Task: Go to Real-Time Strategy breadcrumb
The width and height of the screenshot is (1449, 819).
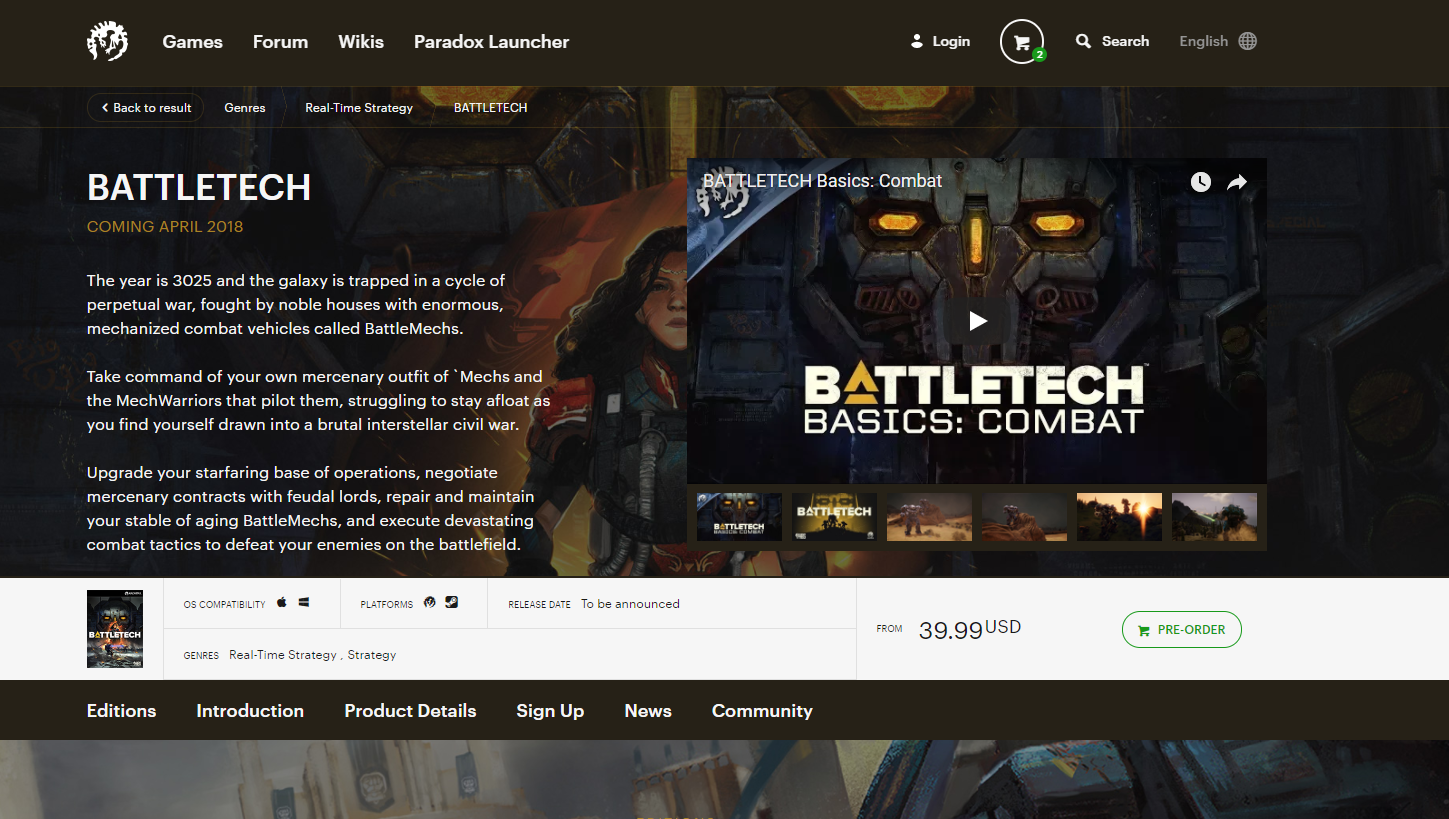Action: coord(359,107)
